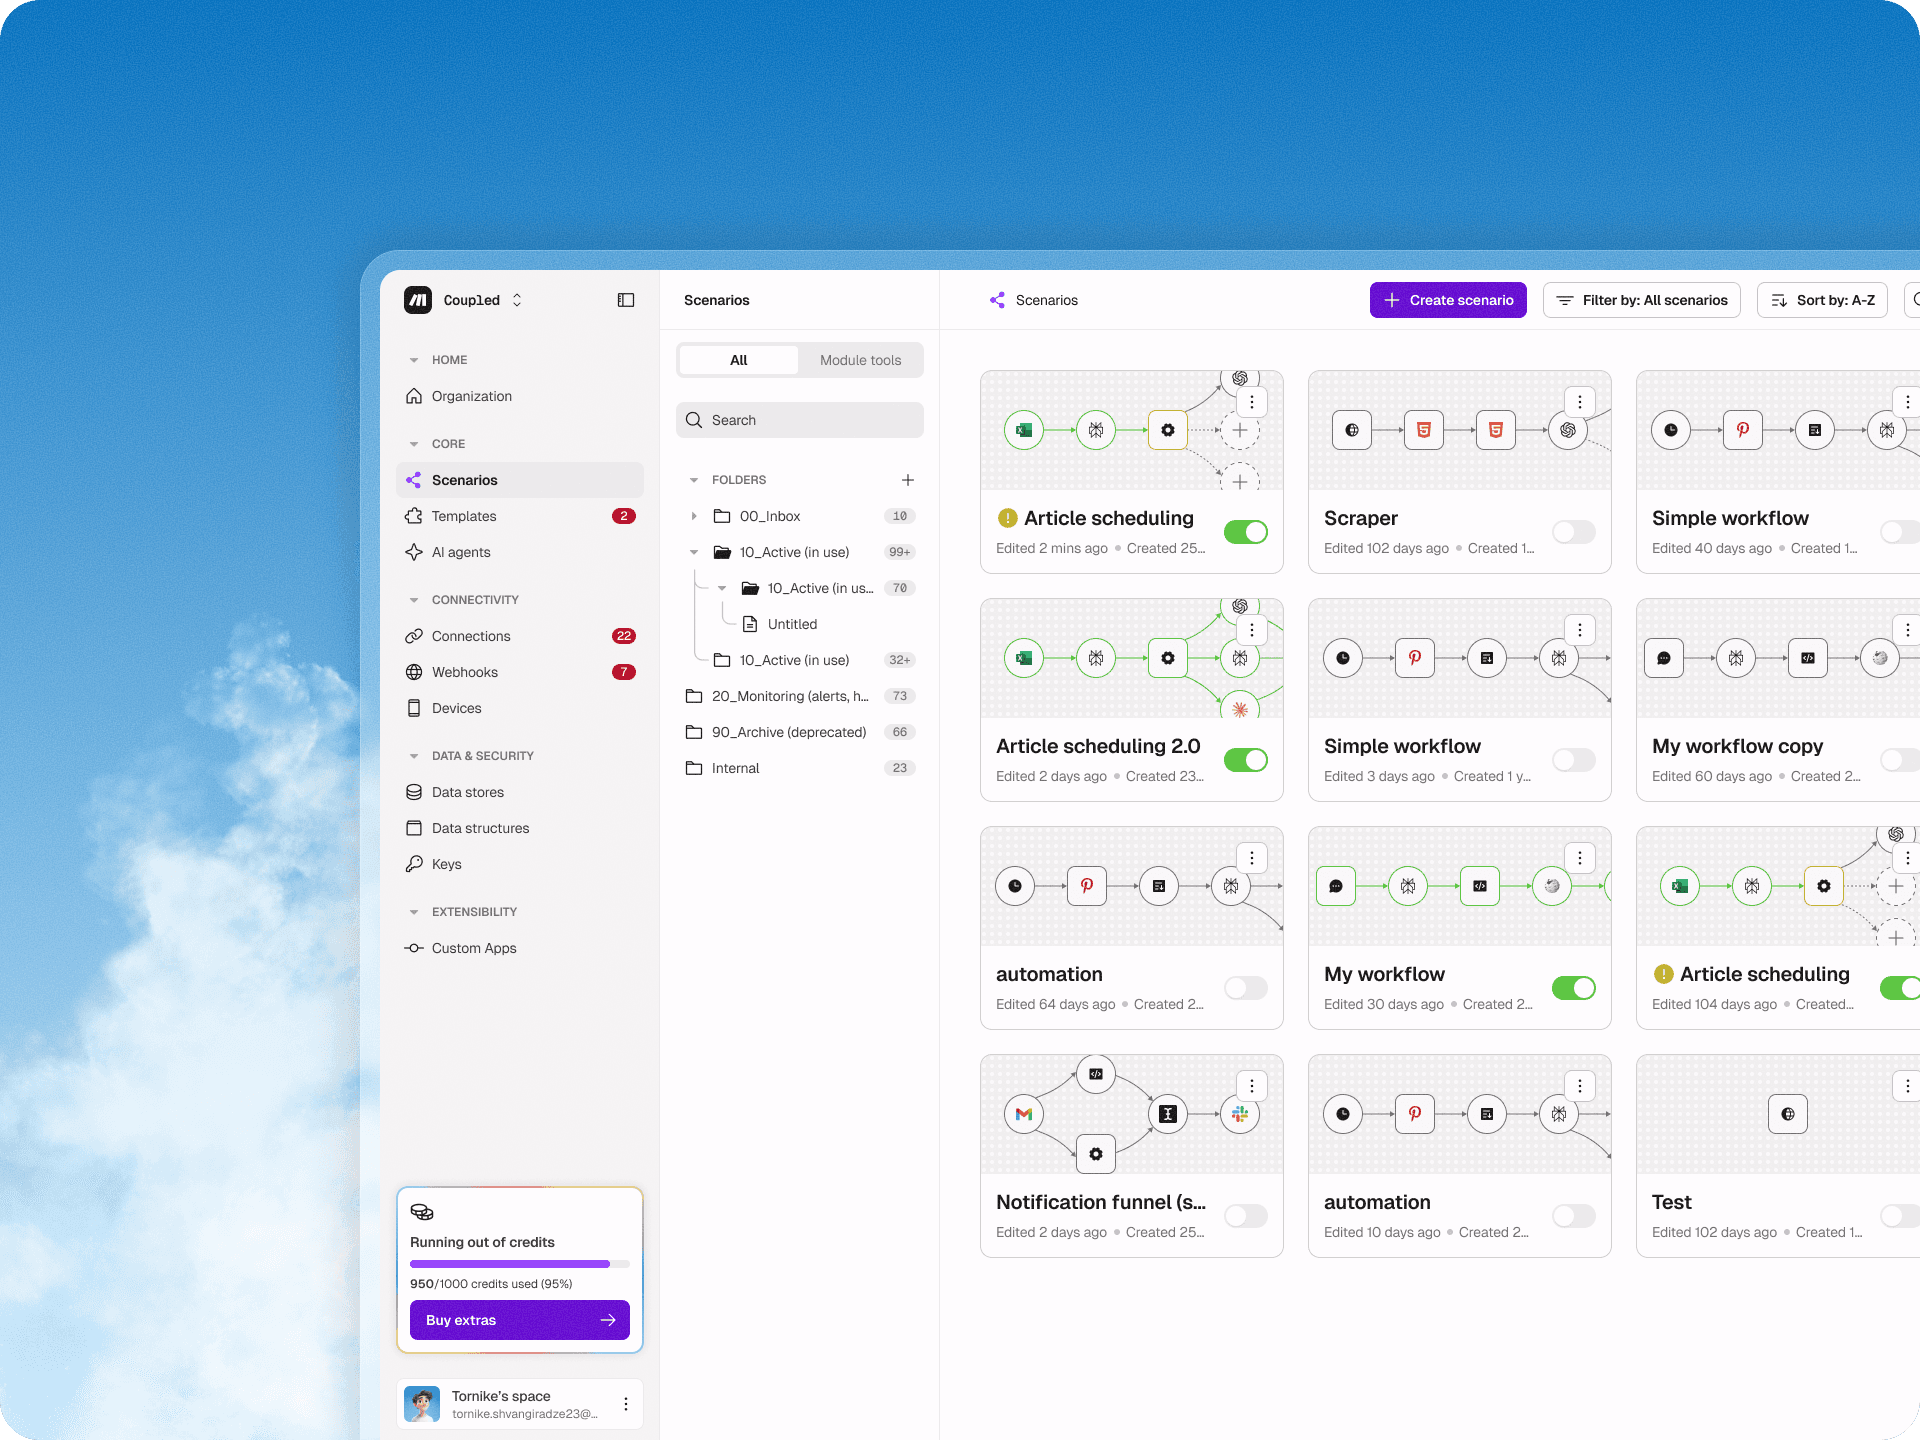Click Create scenario button

click(x=1447, y=300)
